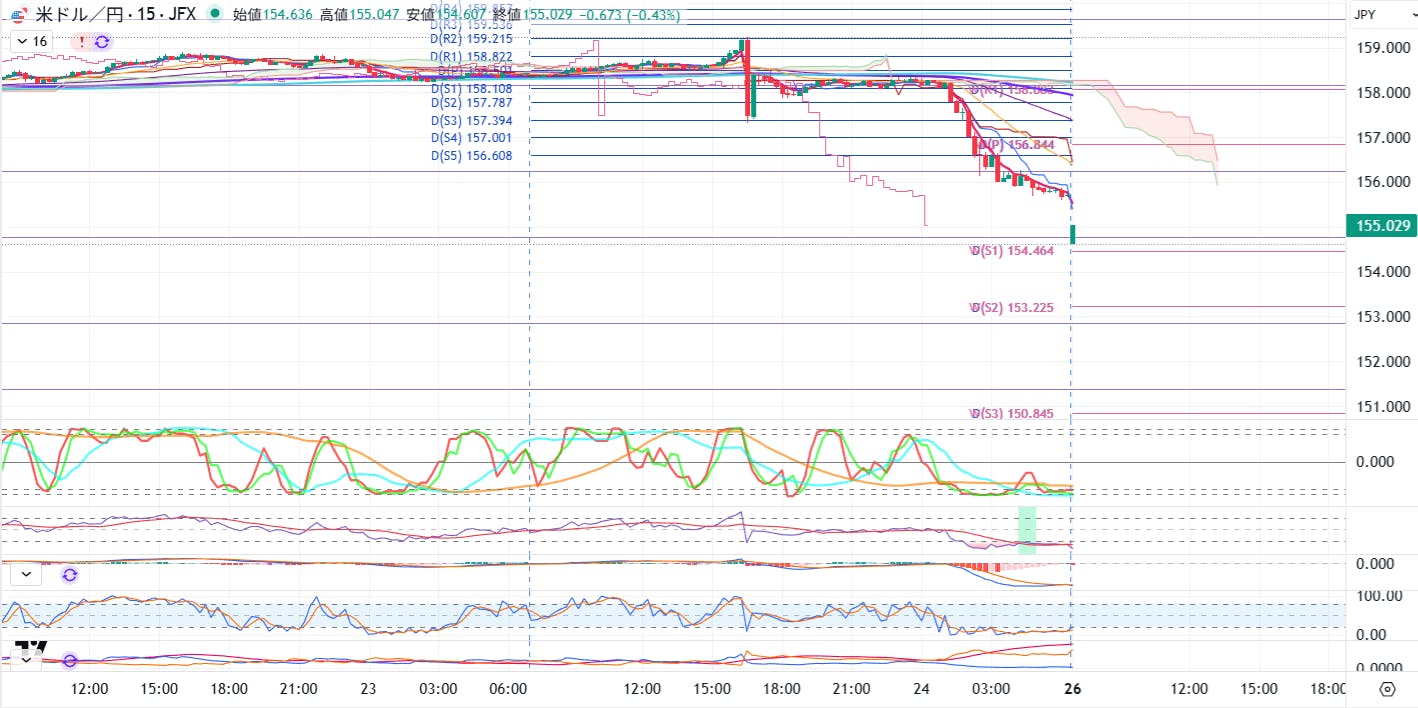Screen dimensions: 1418x708
Task: Open chart settings gear at bottom right
Action: pyautogui.click(x=1386, y=689)
